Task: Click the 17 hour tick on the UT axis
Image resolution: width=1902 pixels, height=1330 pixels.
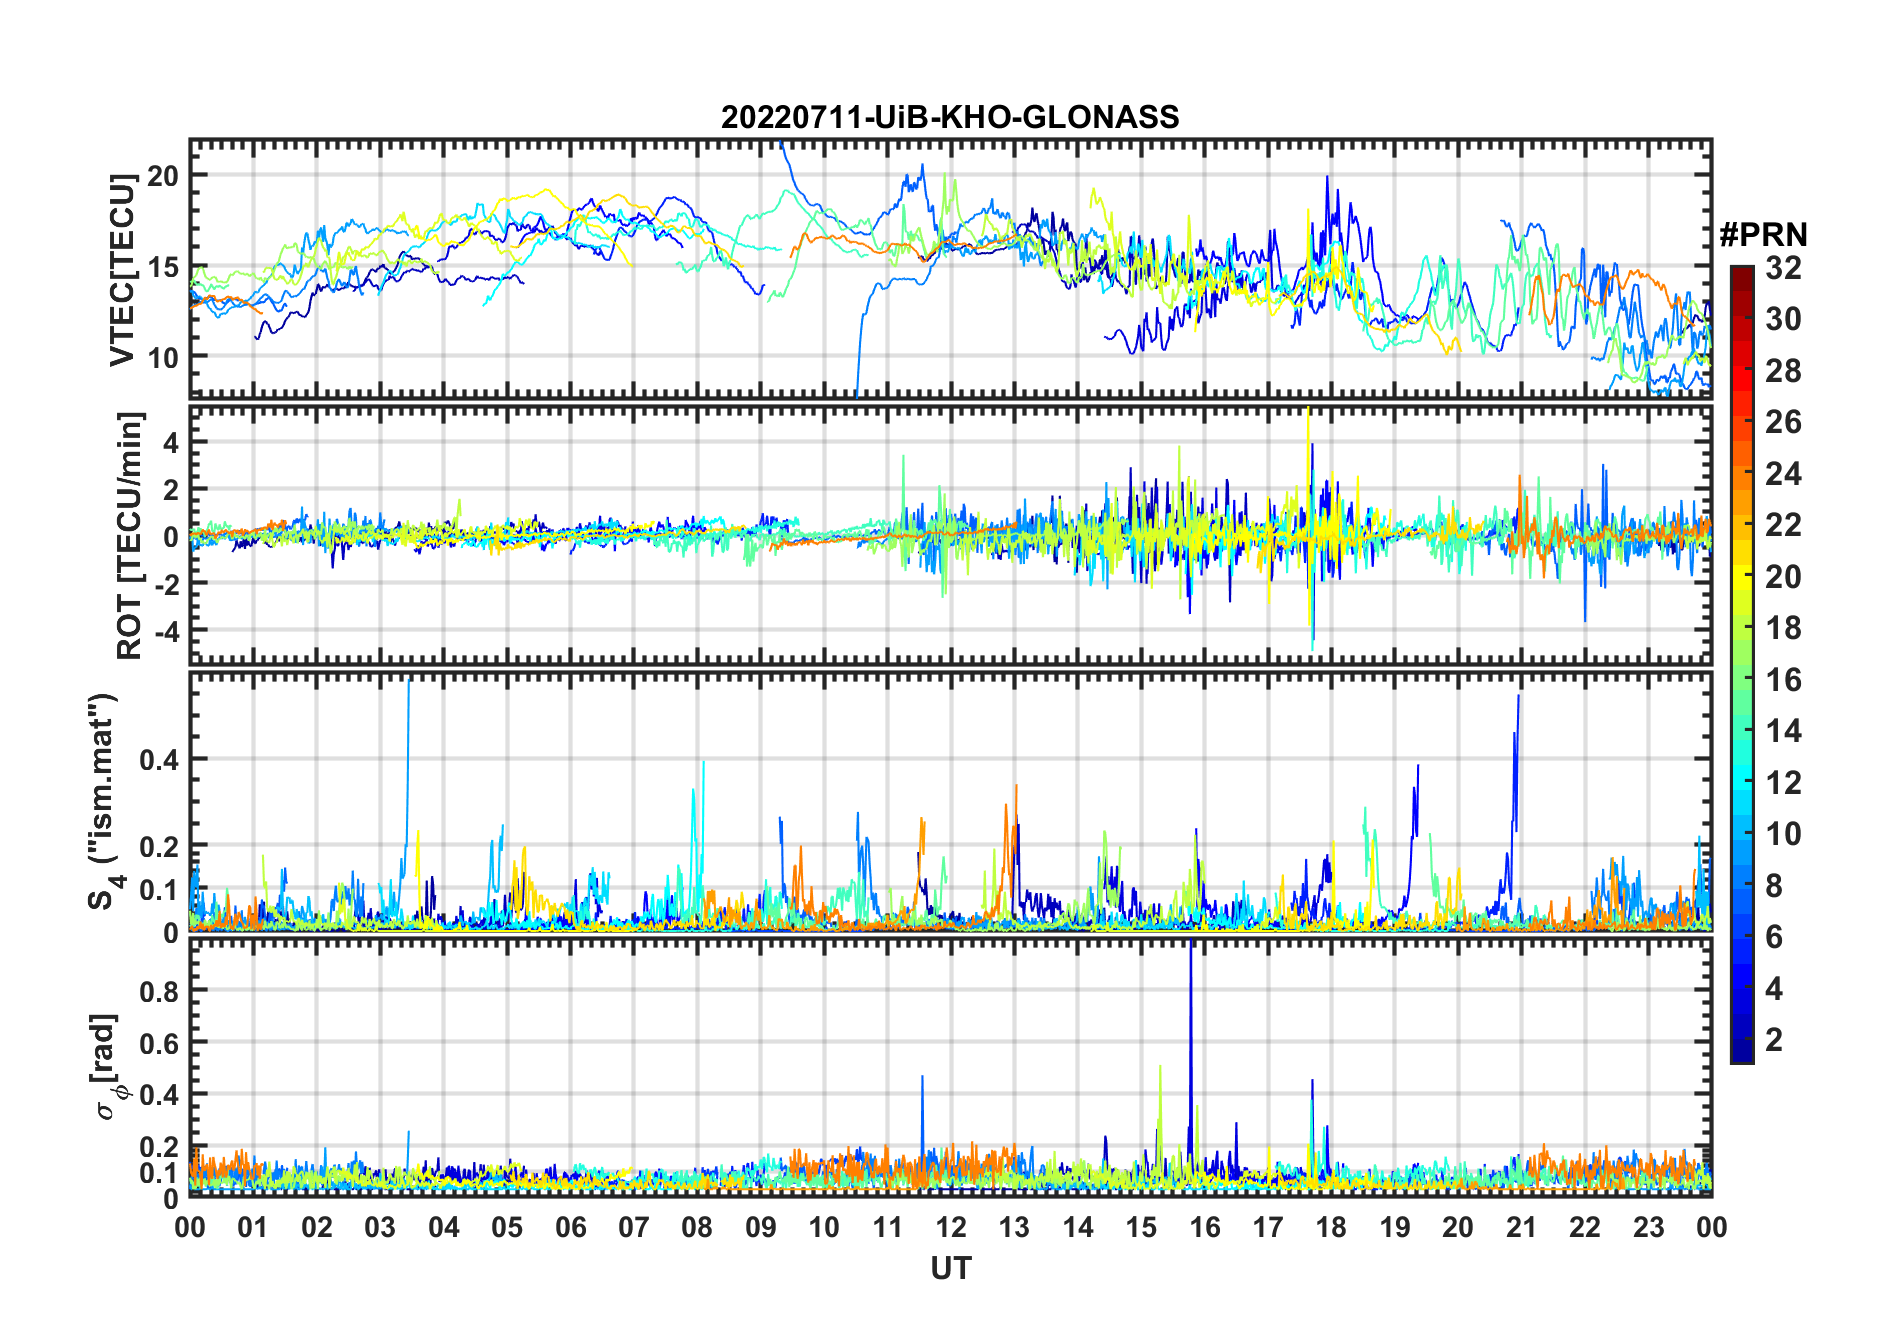Action: pos(1268,1227)
